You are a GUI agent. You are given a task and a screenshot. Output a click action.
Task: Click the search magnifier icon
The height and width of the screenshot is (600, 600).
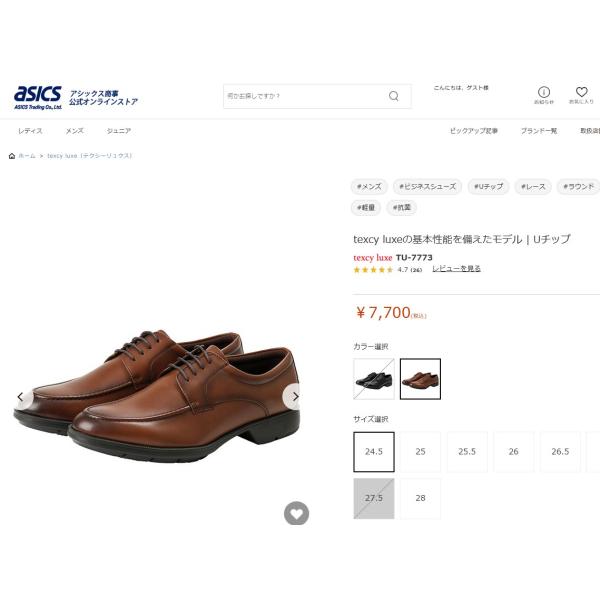click(394, 96)
